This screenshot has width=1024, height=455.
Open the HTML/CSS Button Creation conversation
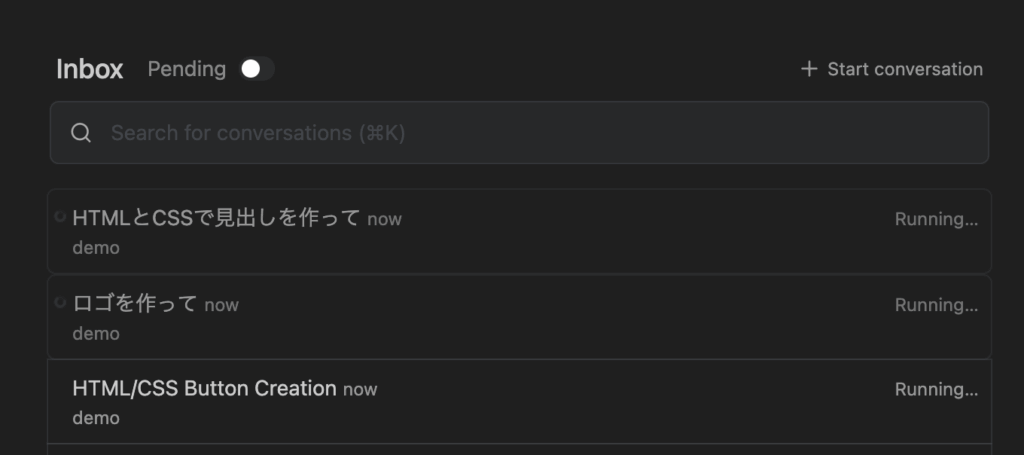click(204, 388)
